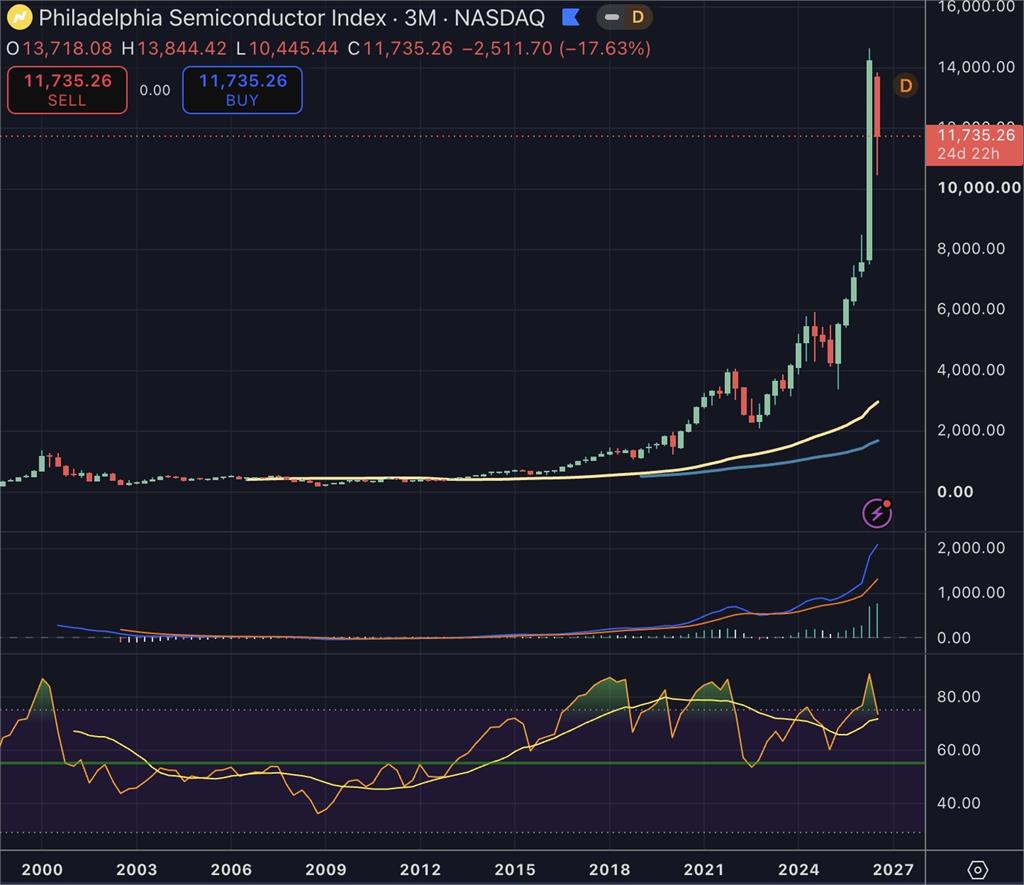Click the open price value 13,718.08

[67, 48]
